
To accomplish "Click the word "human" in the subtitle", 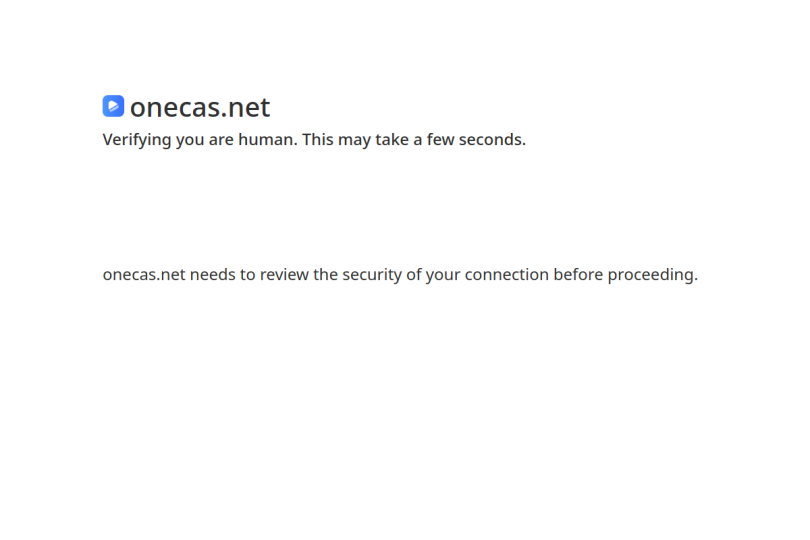I will (266, 140).
